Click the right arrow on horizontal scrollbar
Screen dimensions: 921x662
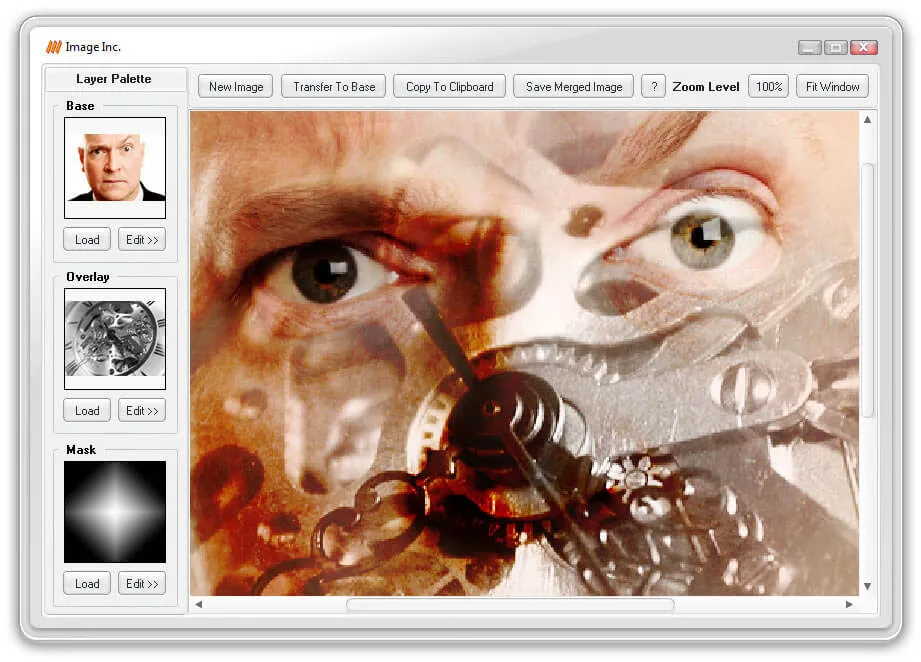(850, 604)
